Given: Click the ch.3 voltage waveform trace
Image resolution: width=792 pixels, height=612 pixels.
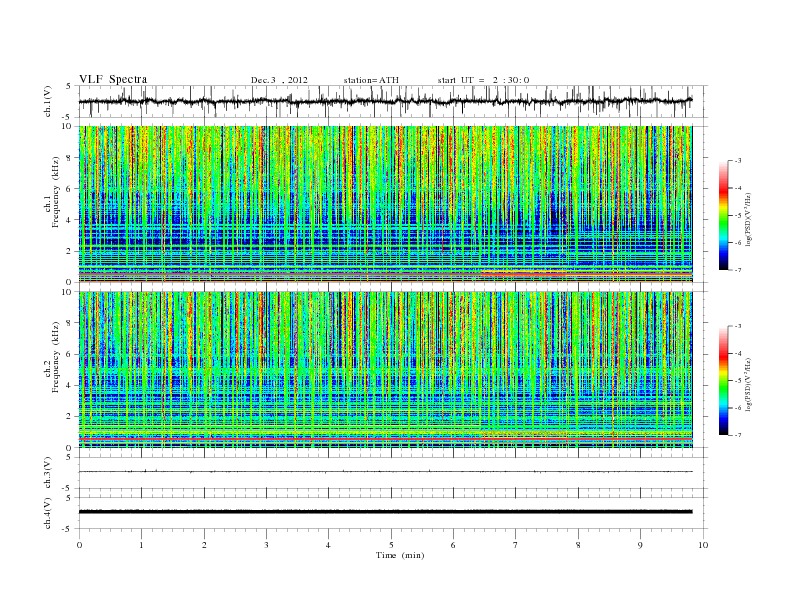Looking at the screenshot, I should 385,472.
